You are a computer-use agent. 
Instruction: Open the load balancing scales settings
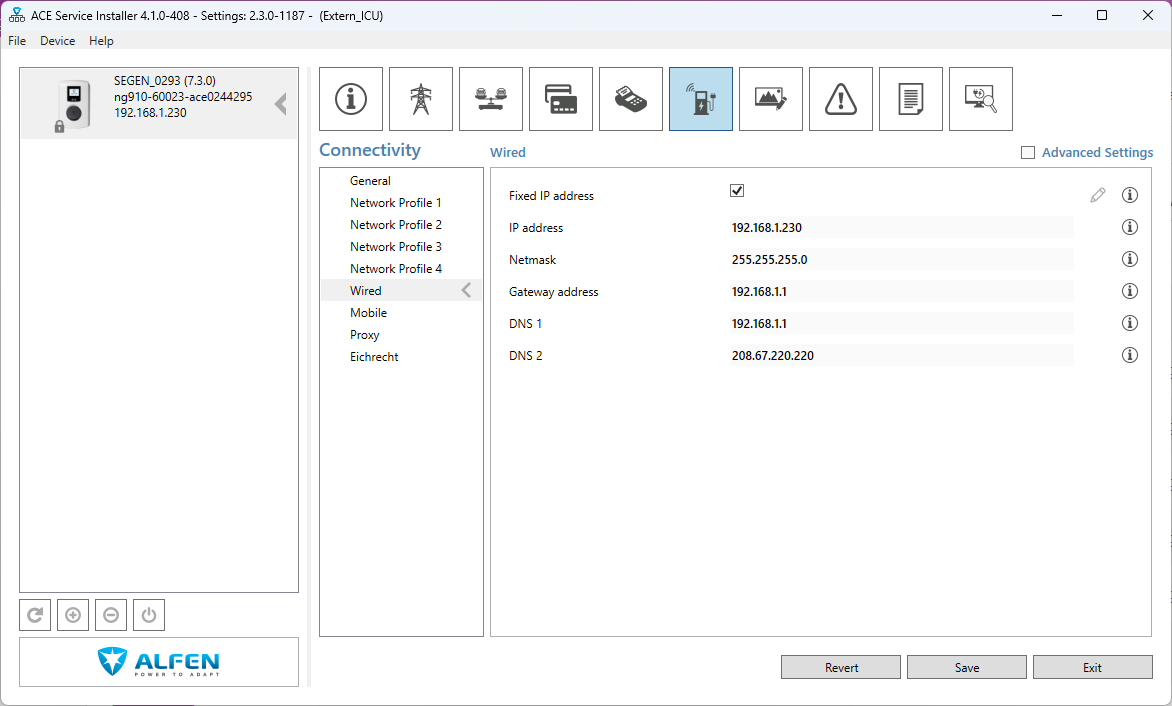[x=491, y=99]
